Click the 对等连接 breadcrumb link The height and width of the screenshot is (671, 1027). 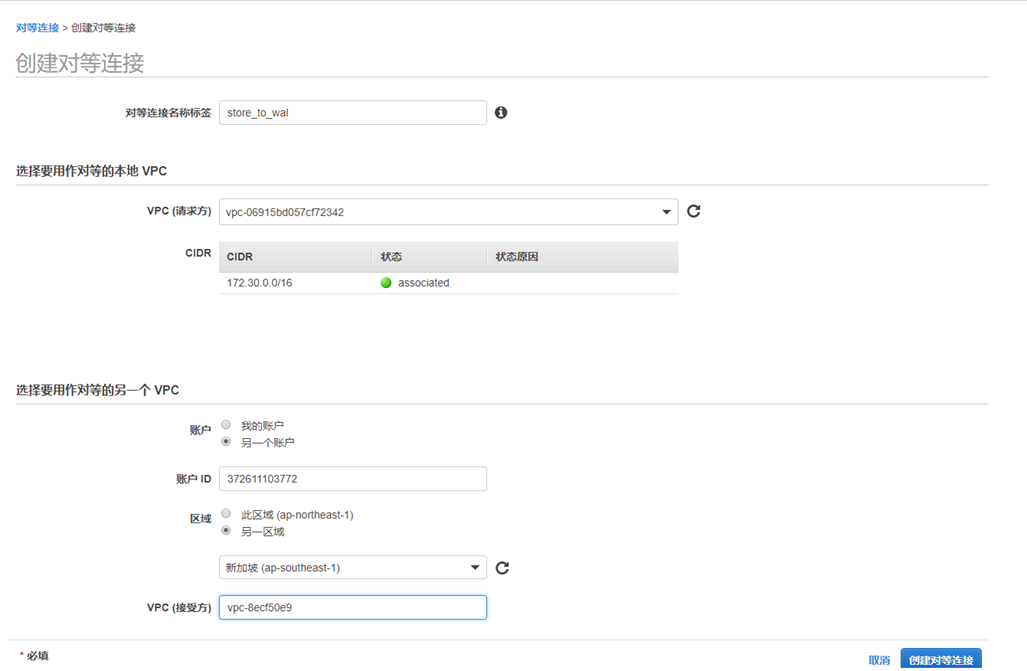[x=37, y=28]
